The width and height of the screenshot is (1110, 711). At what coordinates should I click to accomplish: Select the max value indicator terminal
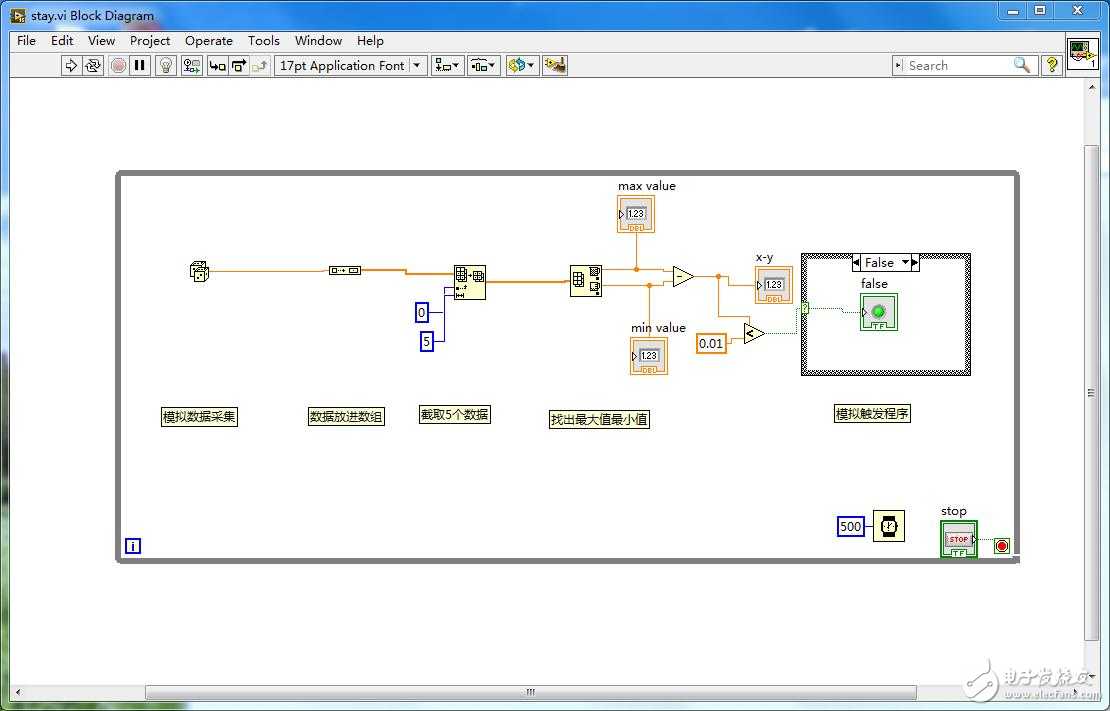point(636,214)
